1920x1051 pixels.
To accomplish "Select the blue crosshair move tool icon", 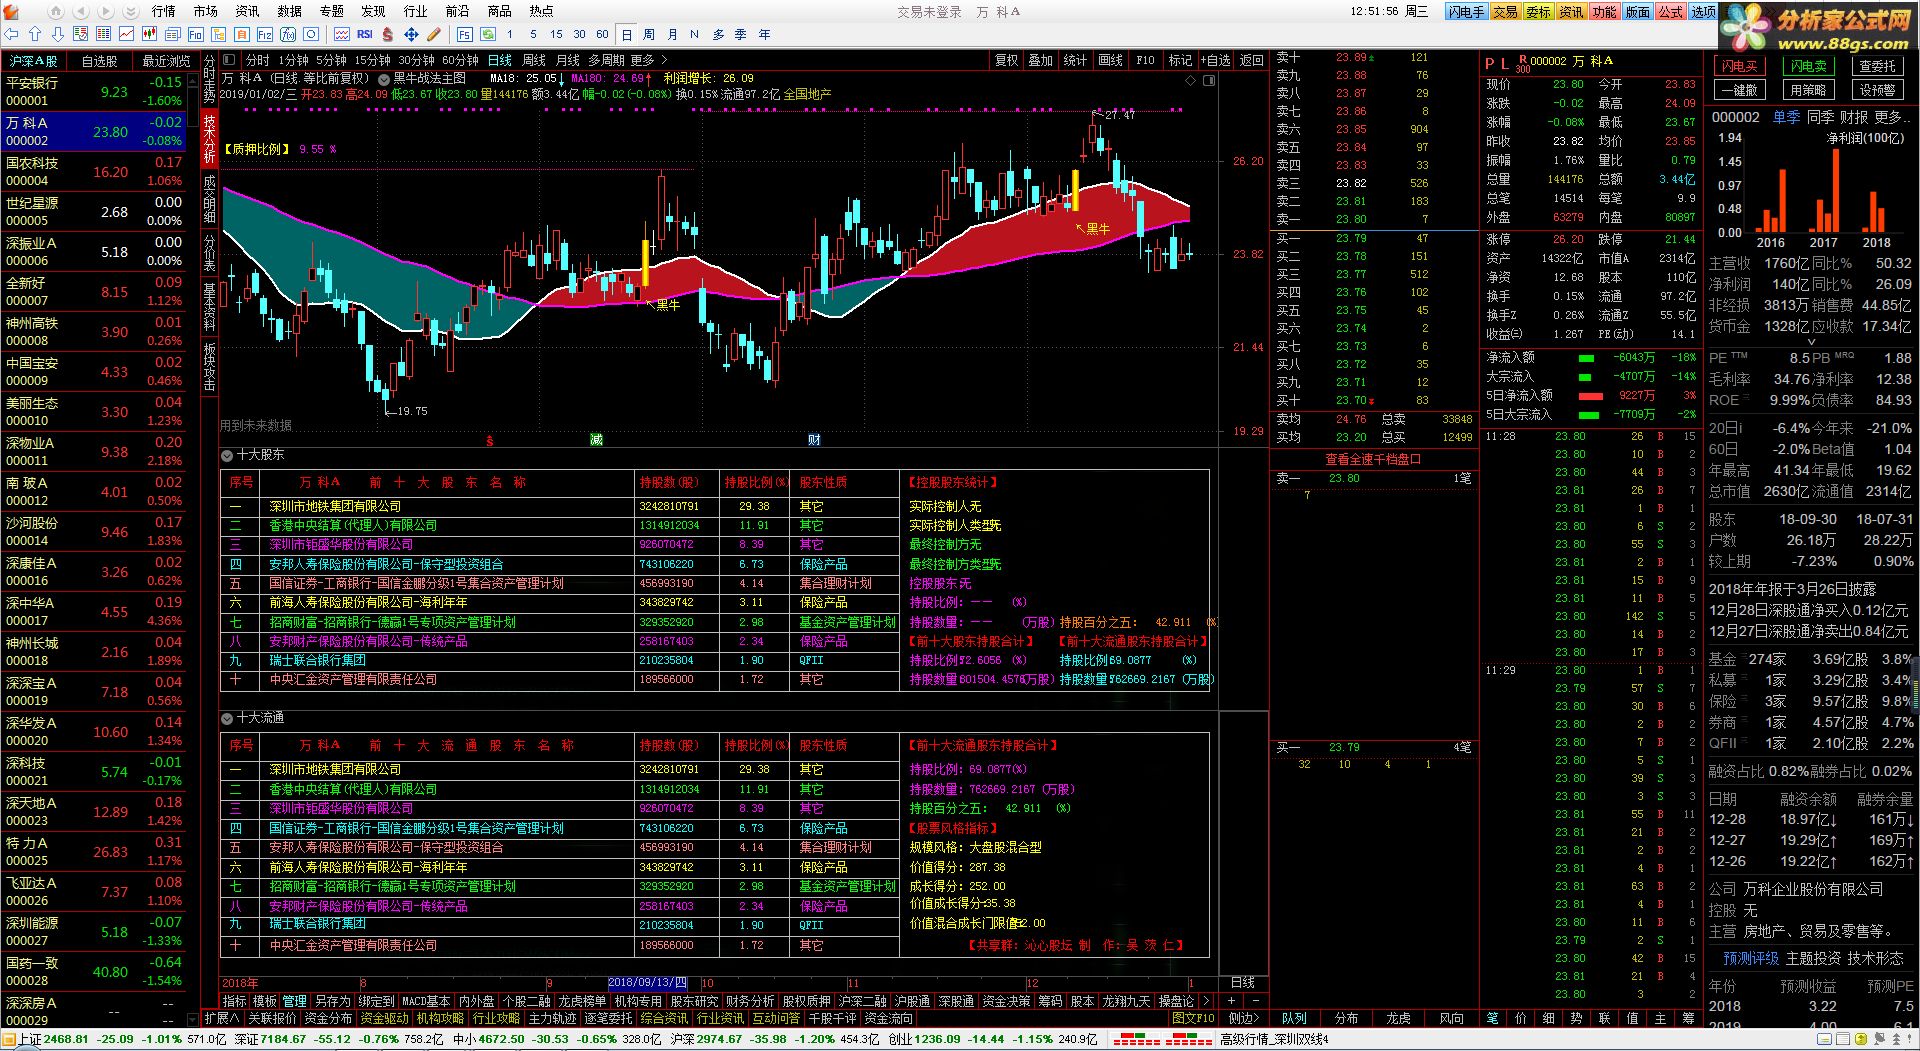I will click(x=411, y=34).
